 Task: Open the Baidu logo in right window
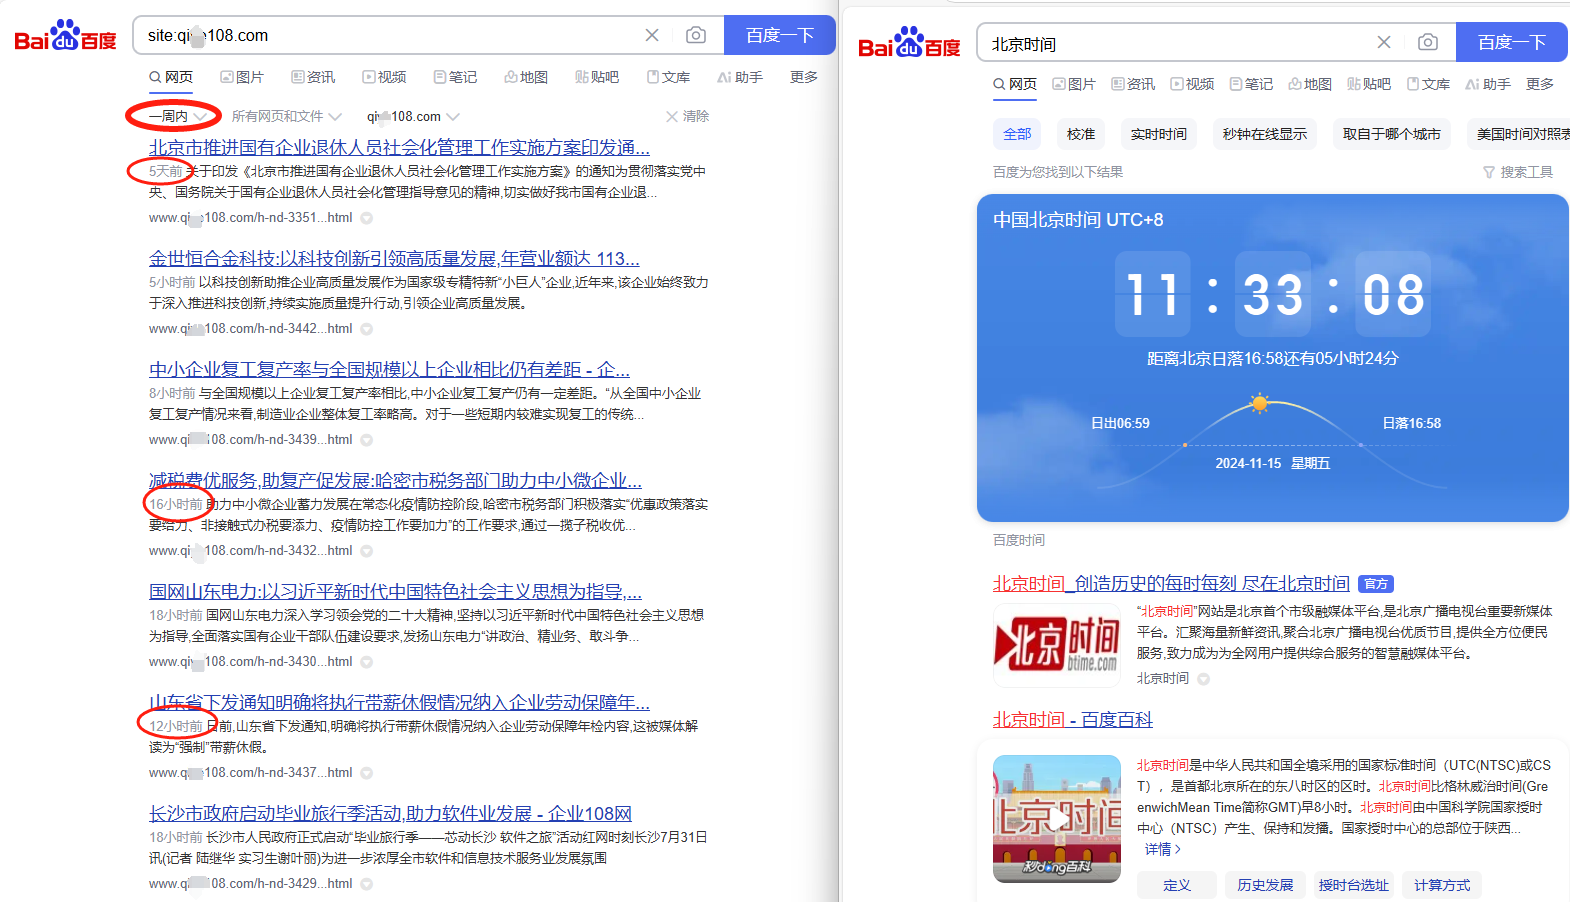click(x=909, y=43)
